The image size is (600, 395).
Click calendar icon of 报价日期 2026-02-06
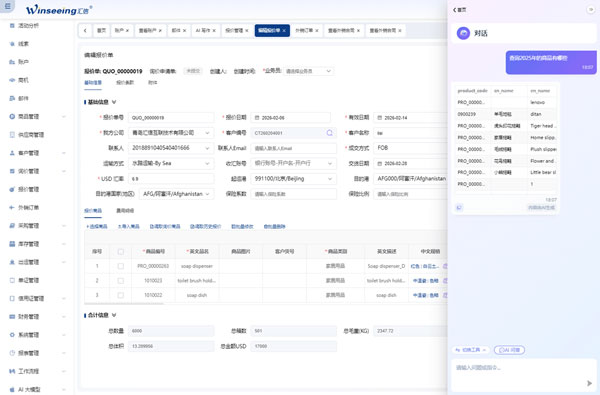click(257, 118)
